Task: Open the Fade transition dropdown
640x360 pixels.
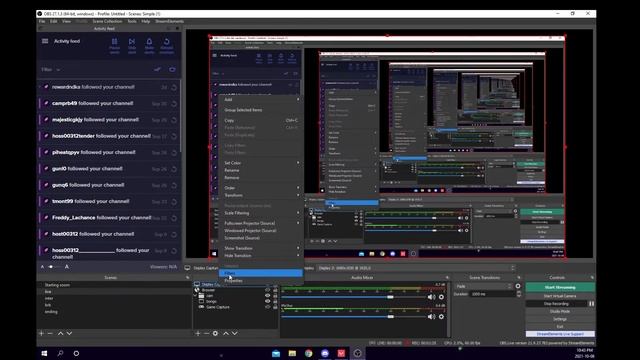Action: [484, 287]
